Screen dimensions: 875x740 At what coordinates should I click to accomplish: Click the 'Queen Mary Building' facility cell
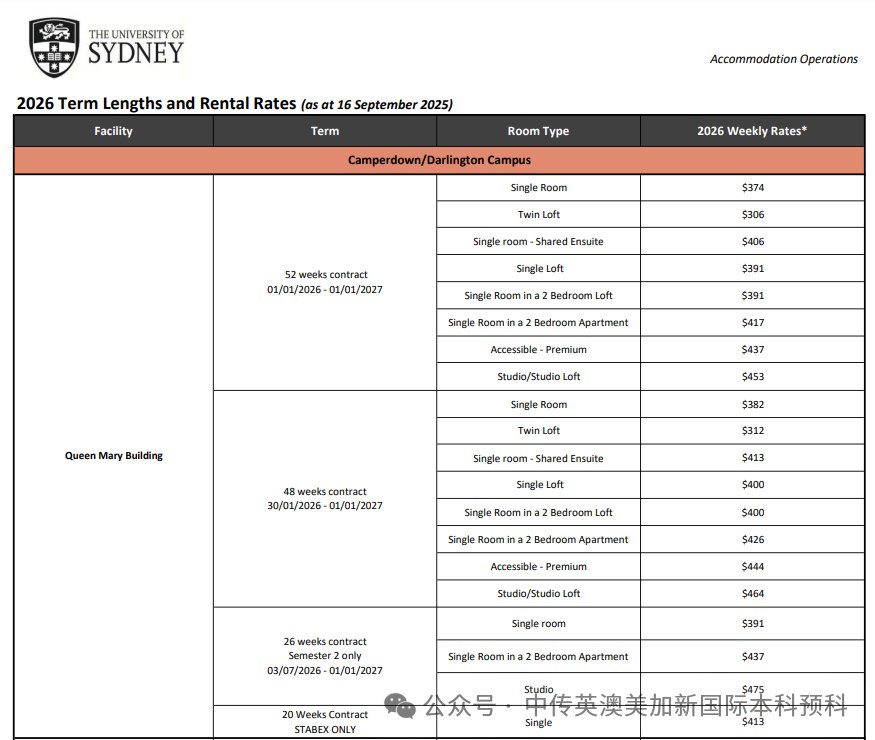(x=114, y=455)
